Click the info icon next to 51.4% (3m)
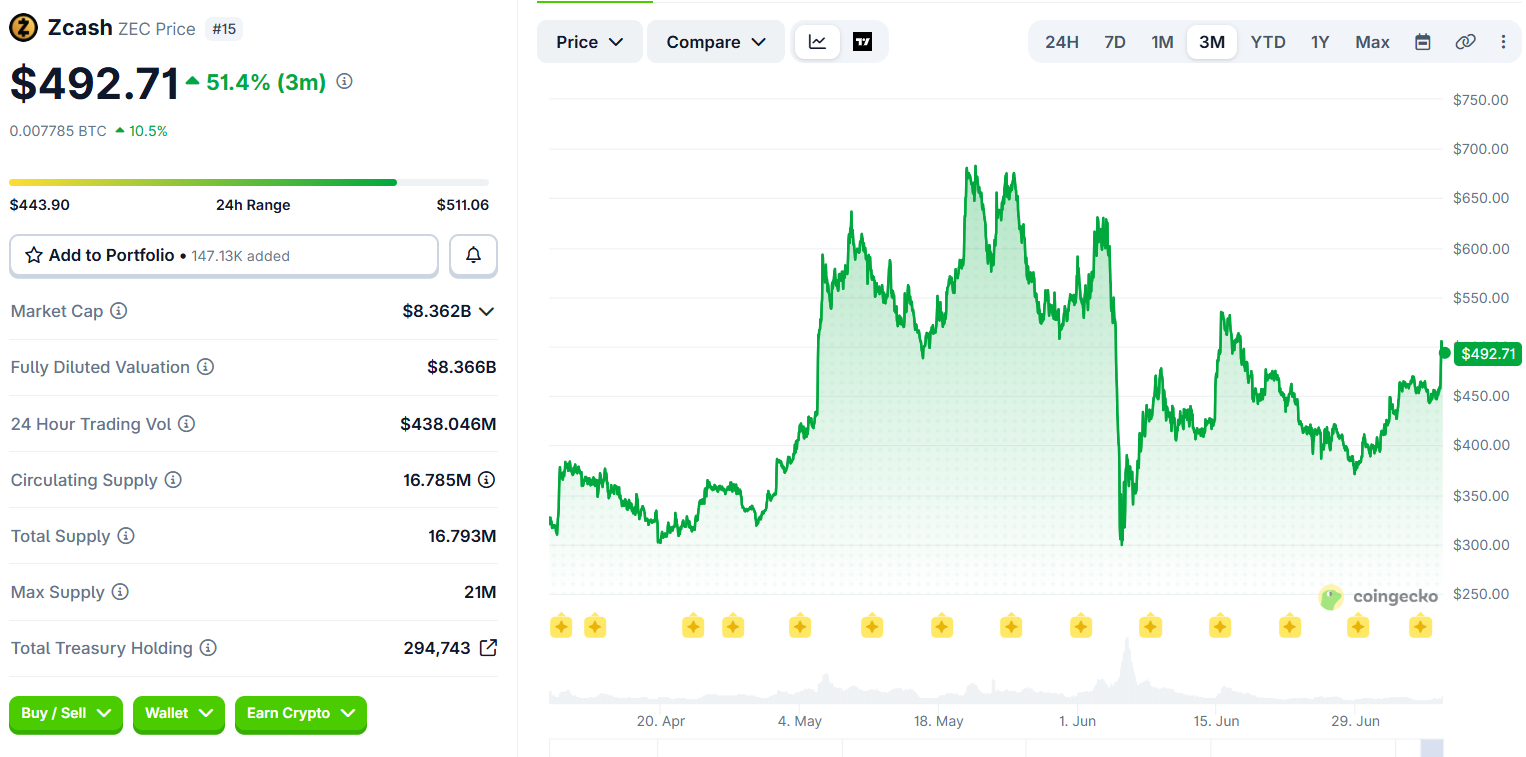Viewport: 1526px width, 757px height. click(x=344, y=82)
